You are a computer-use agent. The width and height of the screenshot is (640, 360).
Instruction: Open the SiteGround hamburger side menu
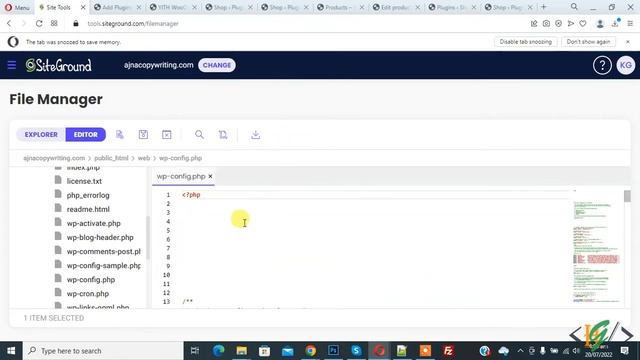click(11, 65)
